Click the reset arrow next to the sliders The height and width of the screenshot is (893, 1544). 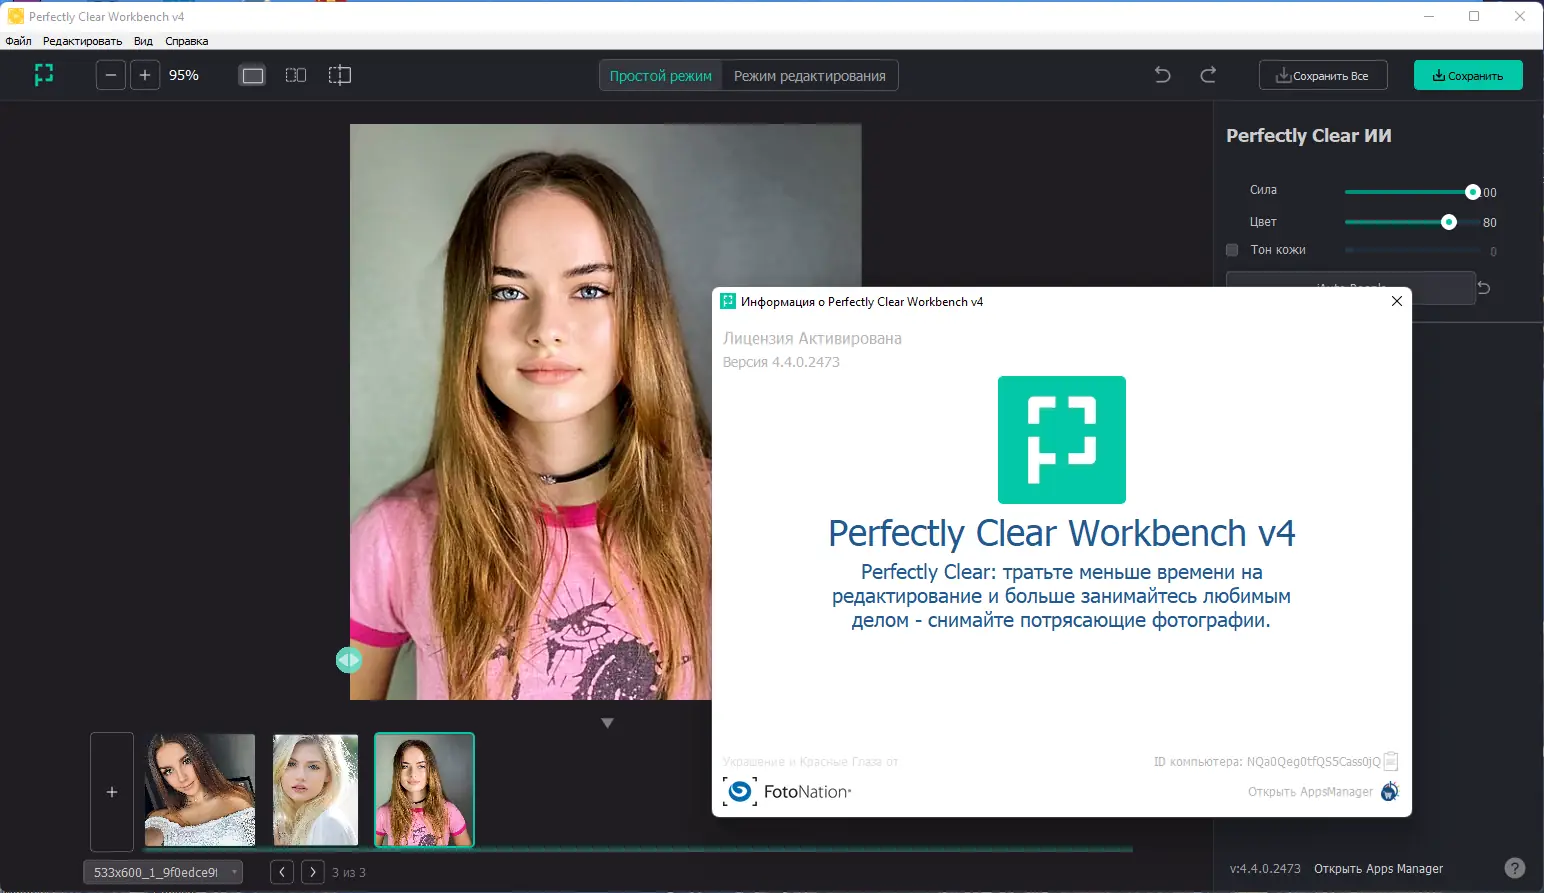[x=1485, y=287]
